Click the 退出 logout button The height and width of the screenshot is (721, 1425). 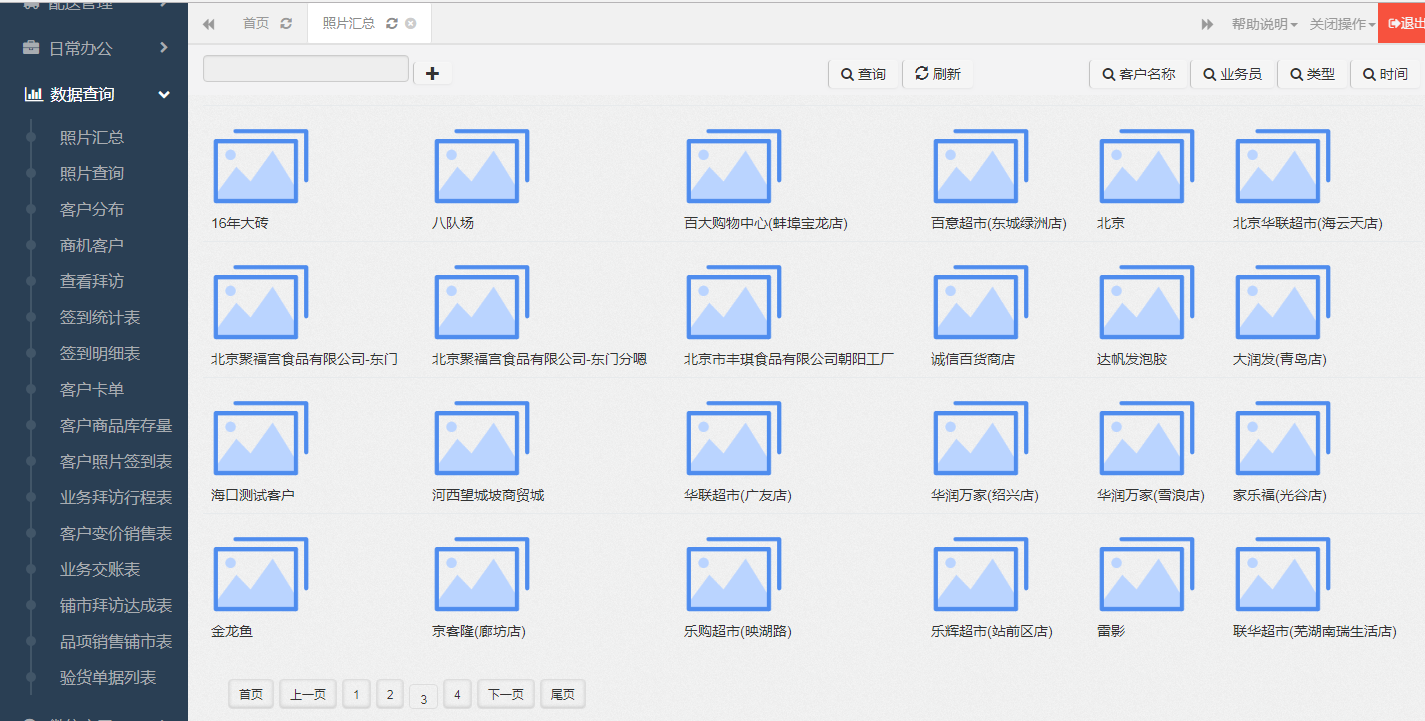click(1402, 23)
